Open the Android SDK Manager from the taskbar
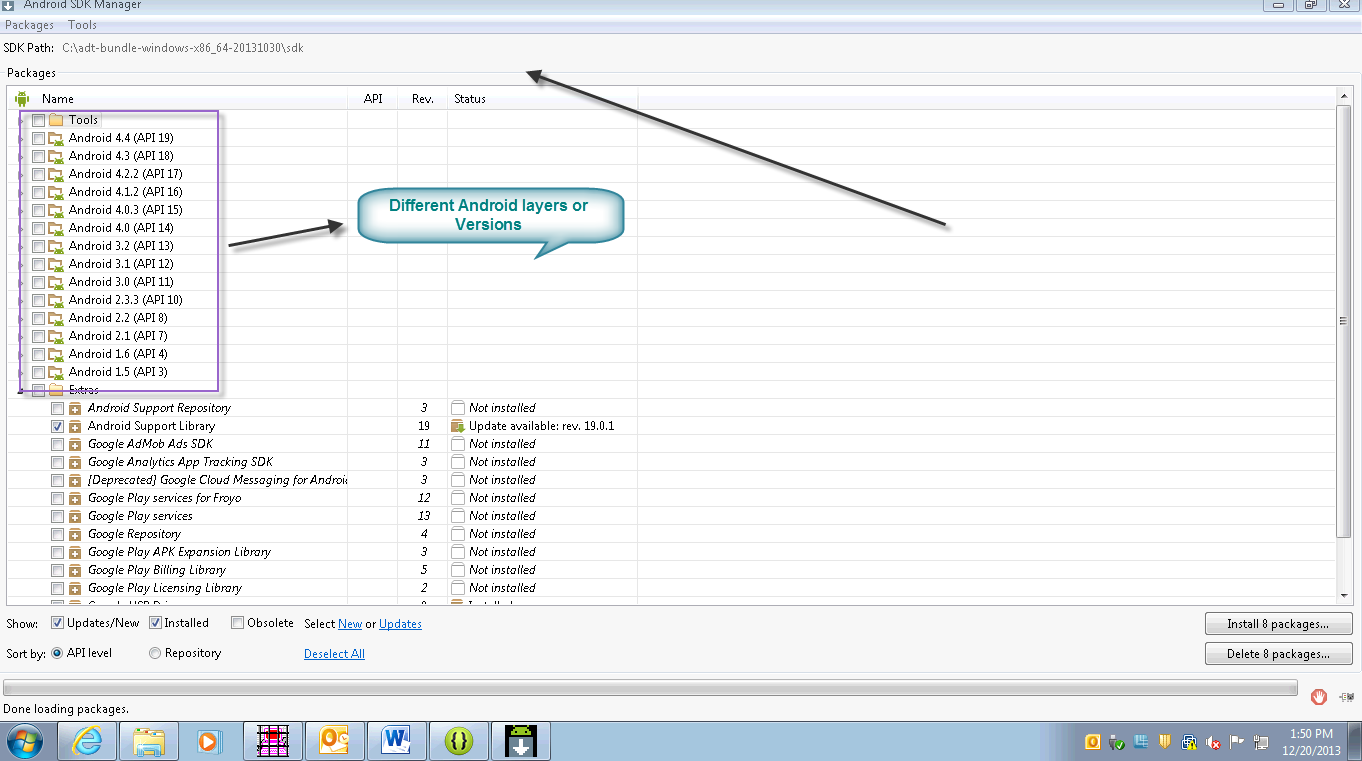Image resolution: width=1362 pixels, height=761 pixels. [x=520, y=740]
